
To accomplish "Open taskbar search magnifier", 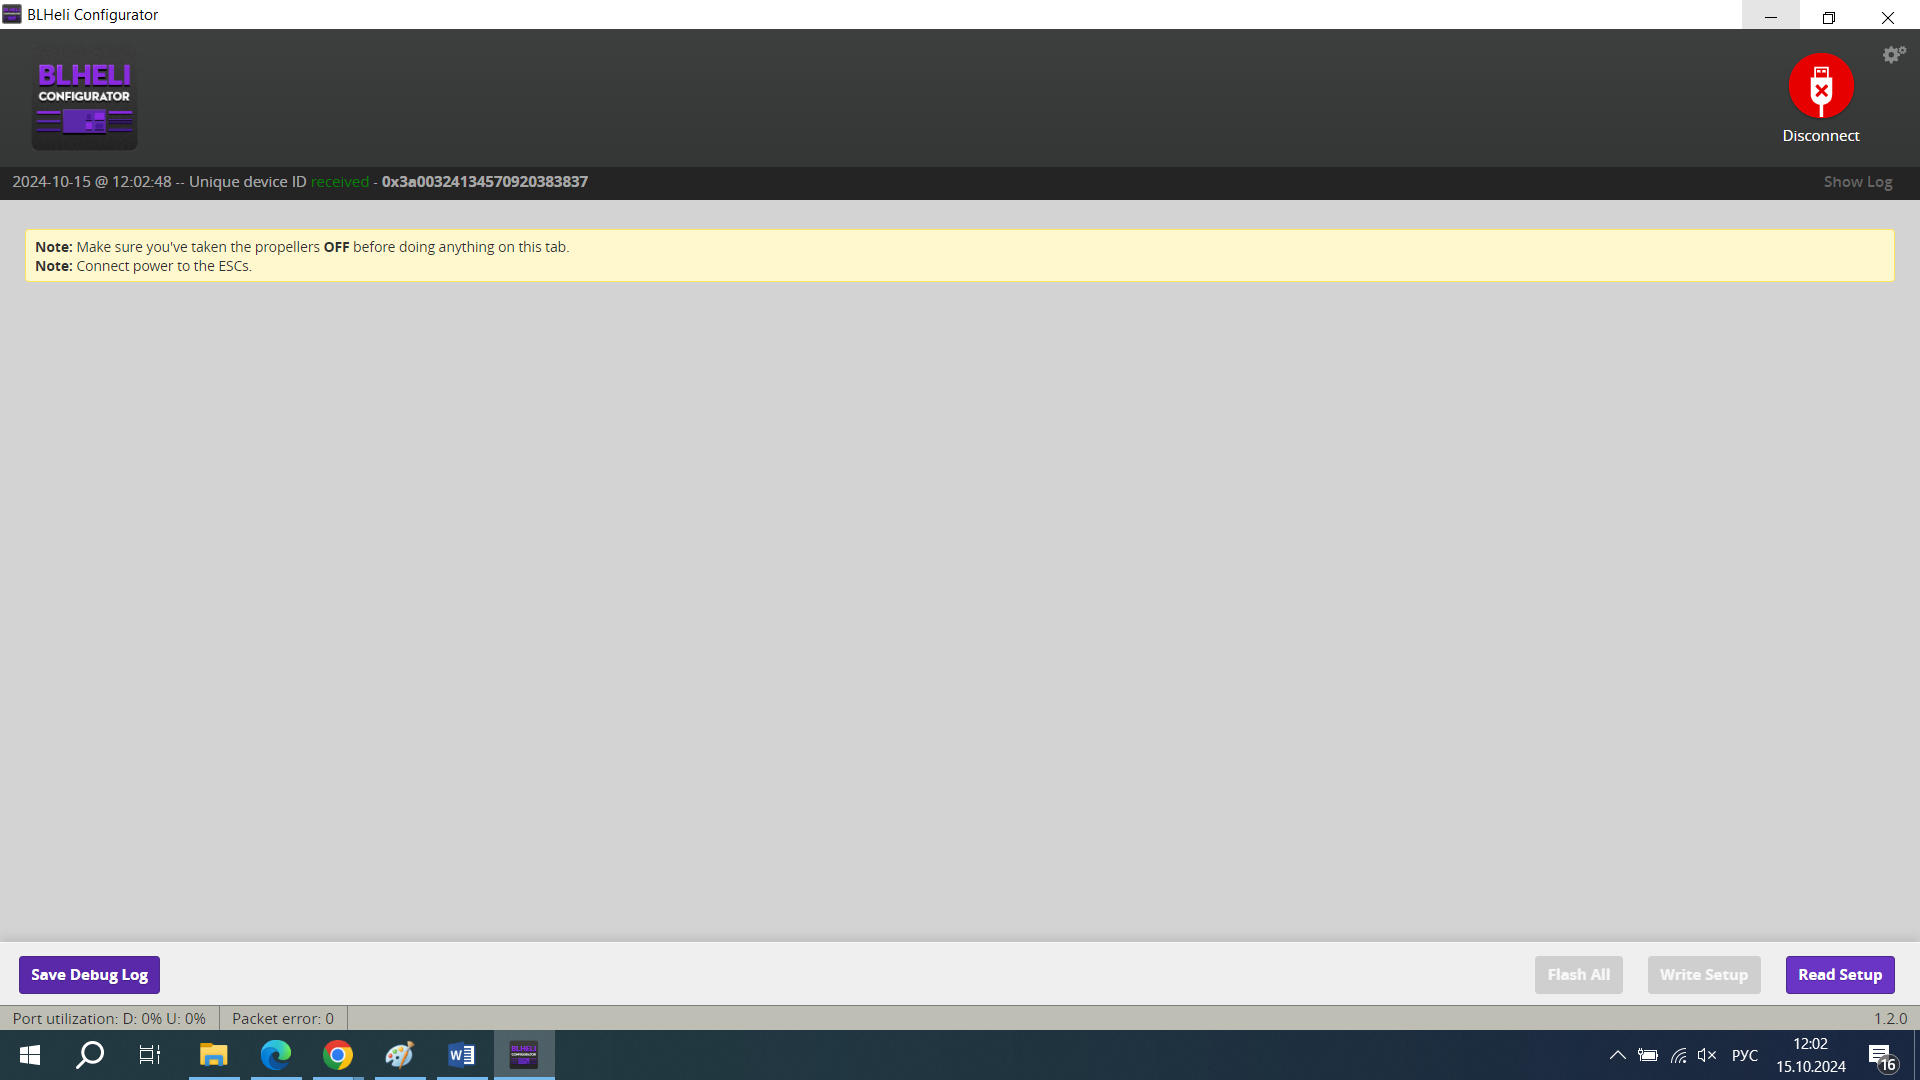I will (90, 1055).
